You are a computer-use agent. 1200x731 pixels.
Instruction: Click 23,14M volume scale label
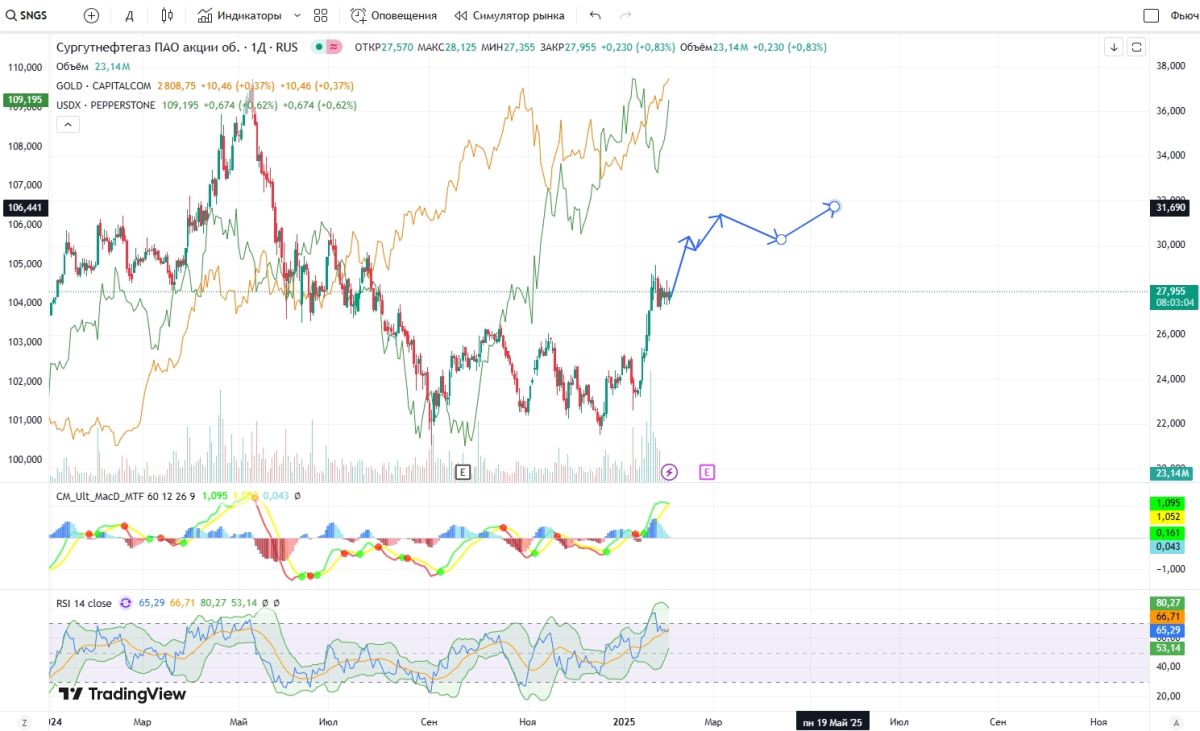tap(1170, 474)
